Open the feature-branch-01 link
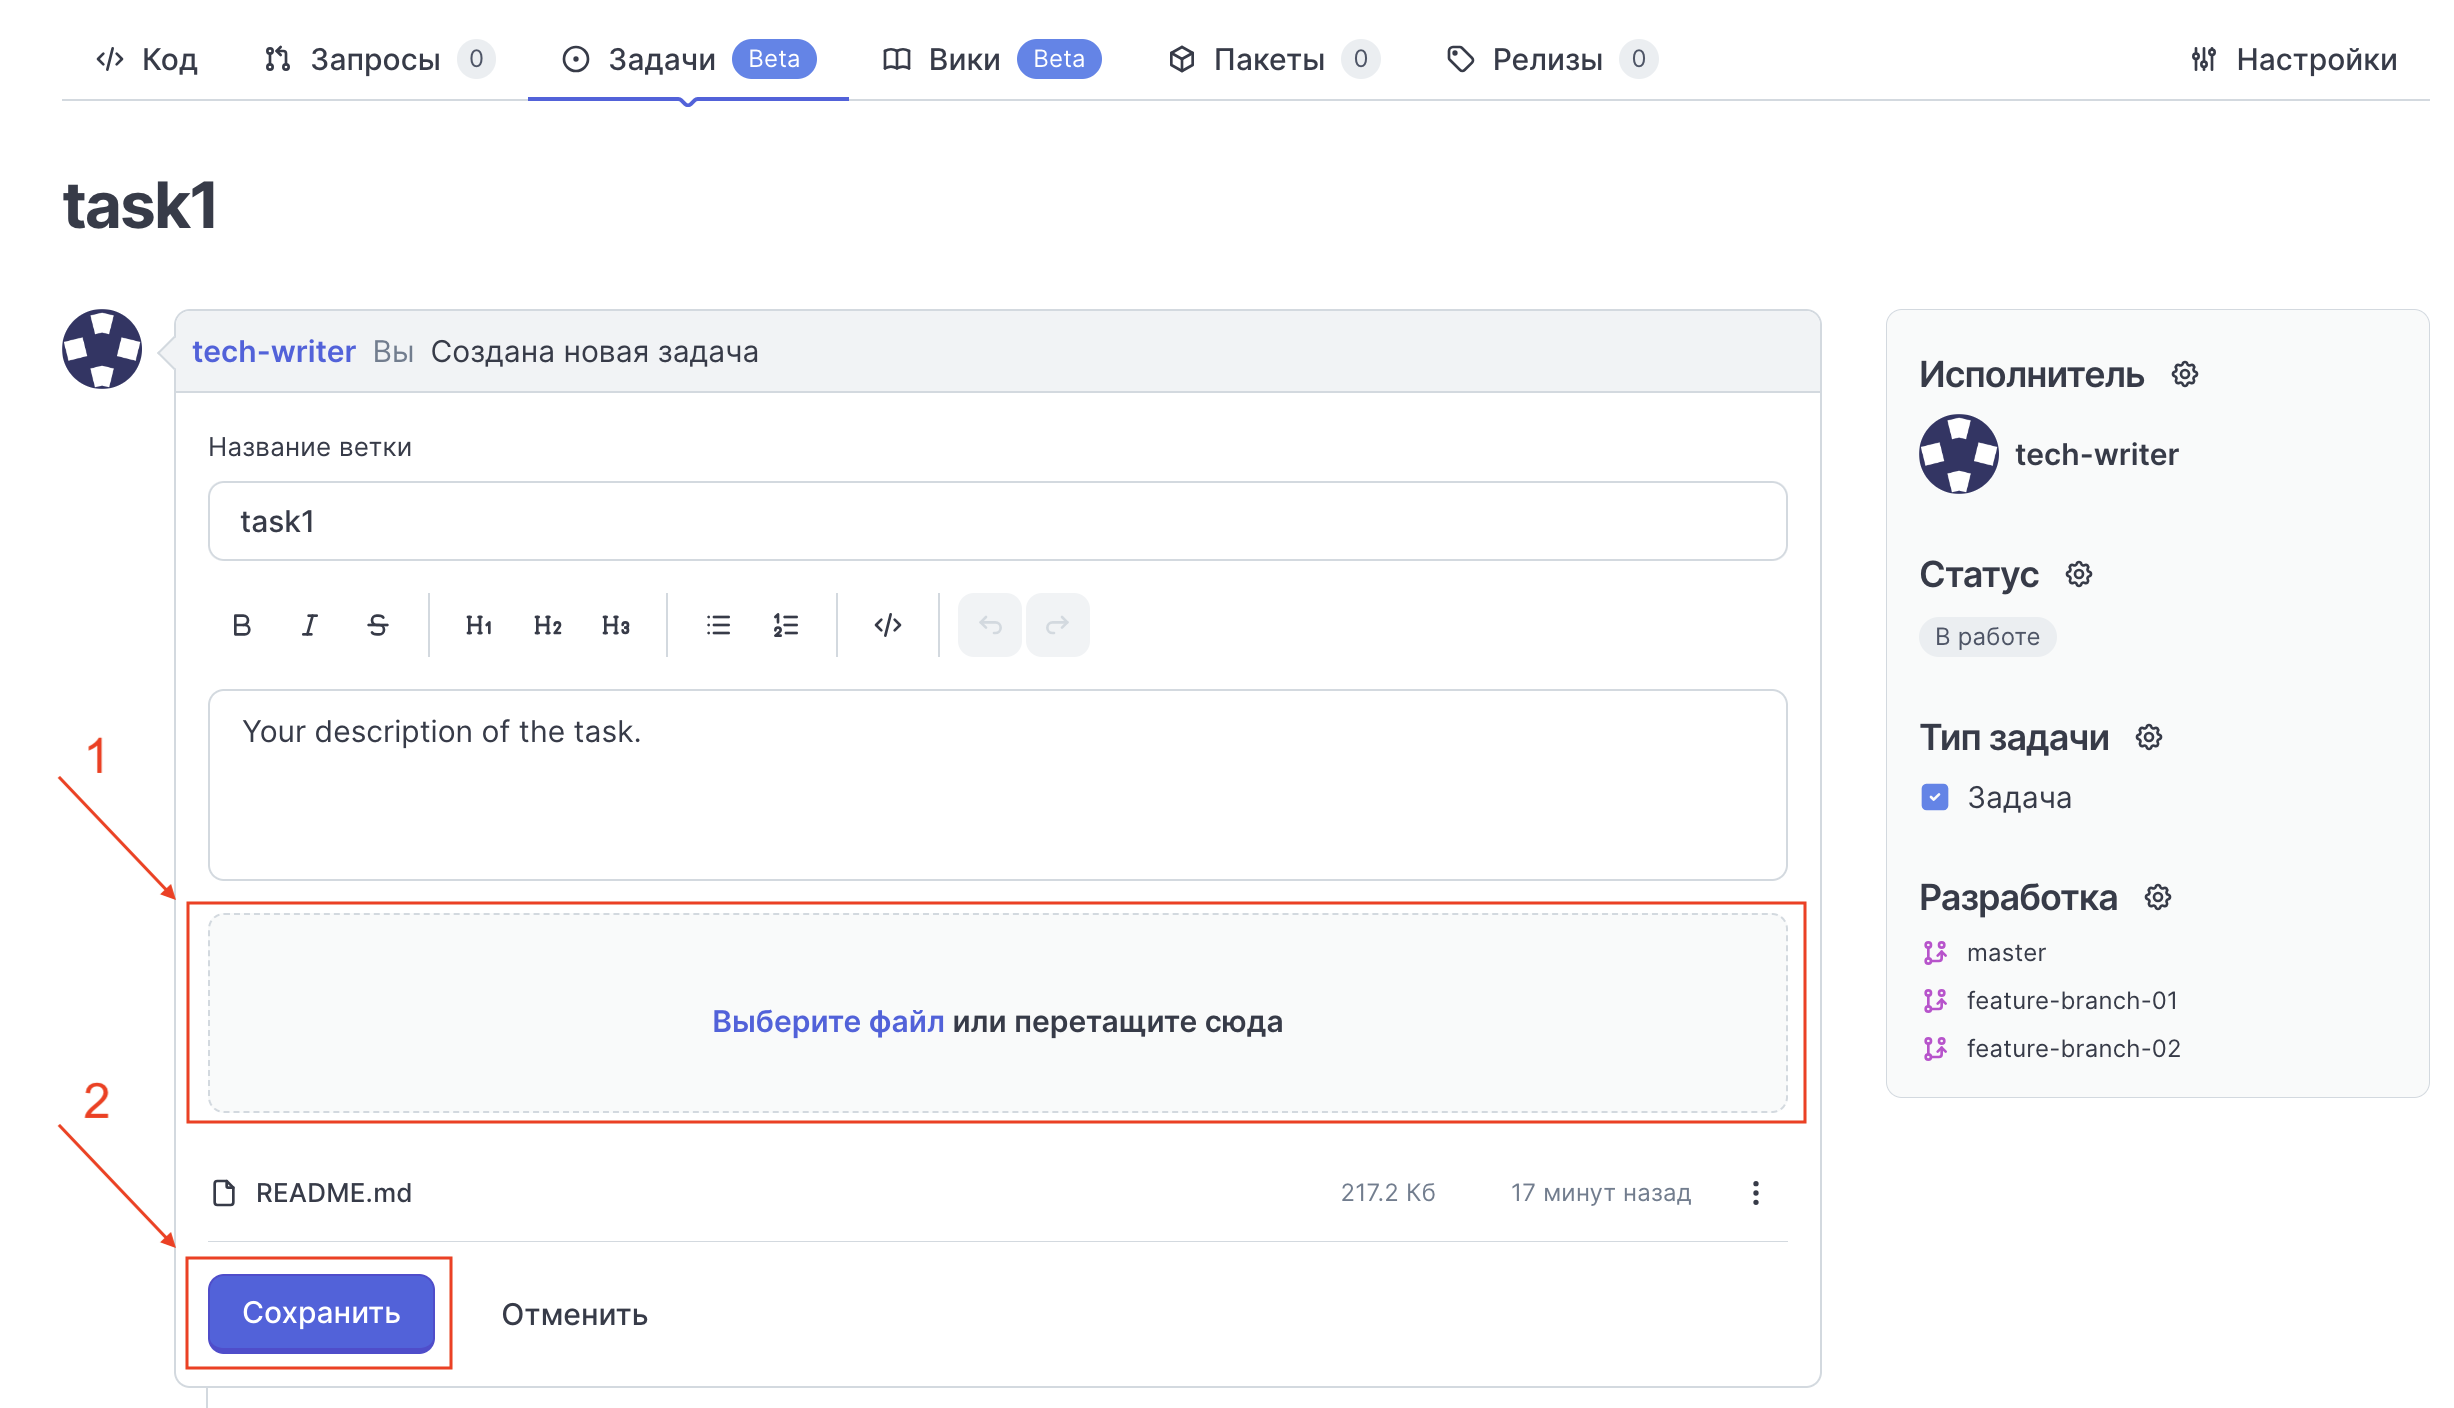 2072,1000
